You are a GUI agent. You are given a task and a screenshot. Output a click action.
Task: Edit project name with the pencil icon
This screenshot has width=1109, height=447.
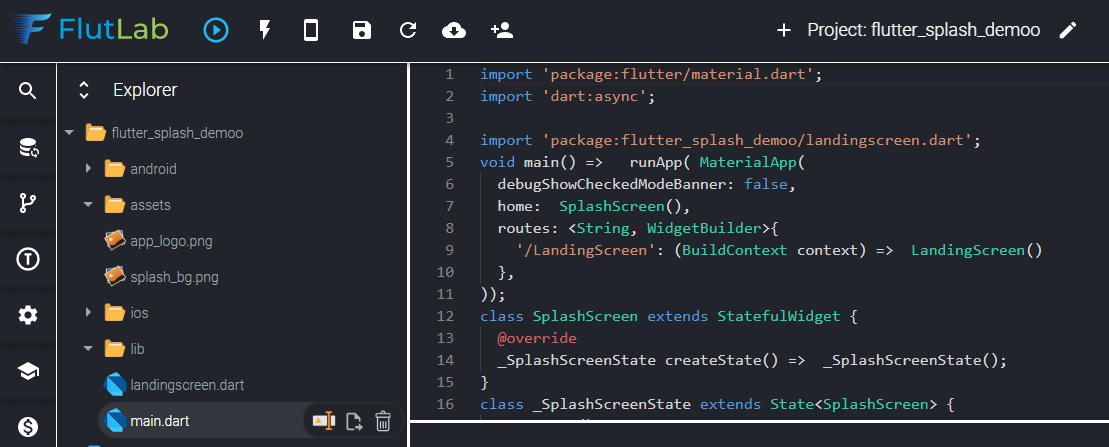tap(1068, 30)
